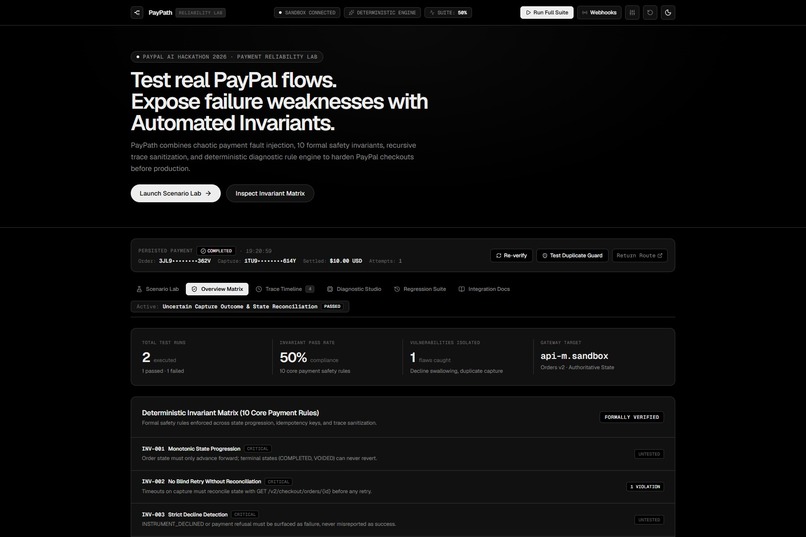
Task: Click the PayPath logo icon
Action: [137, 12]
